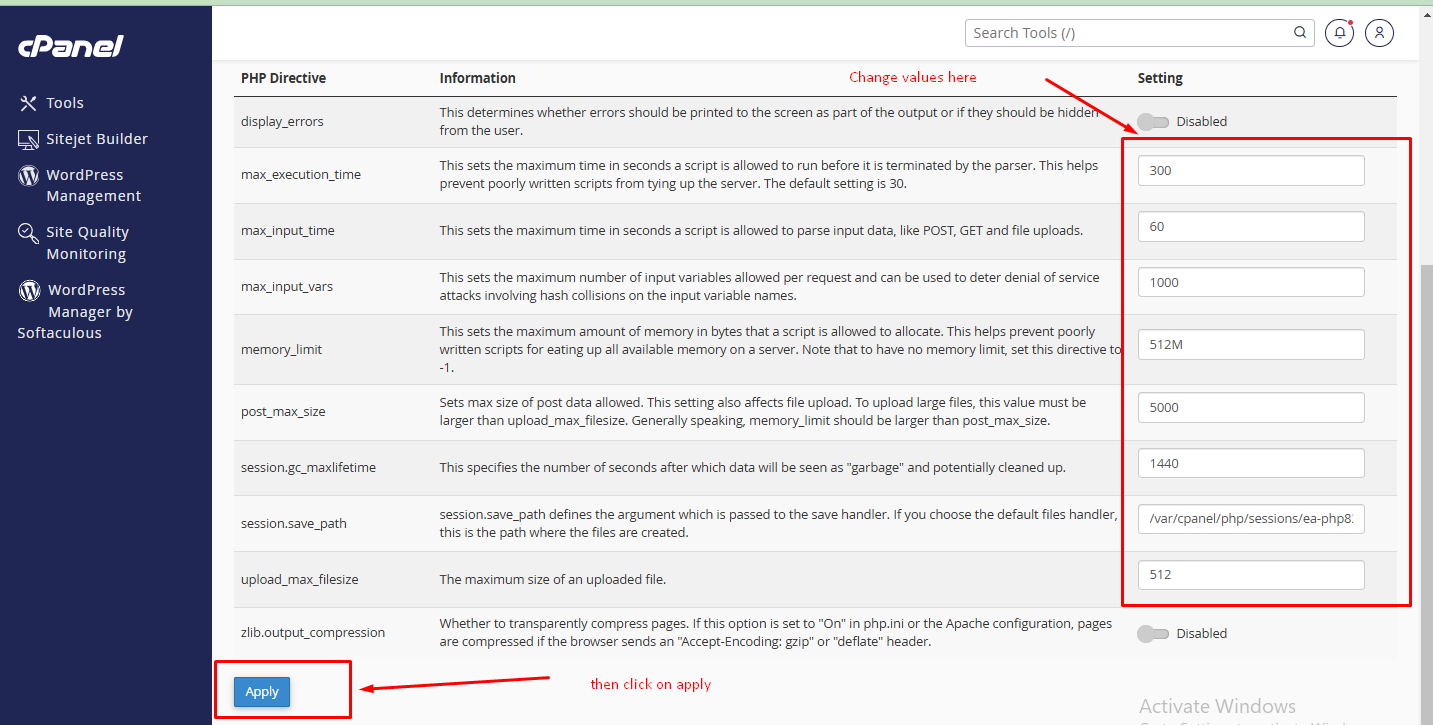Click the Tools wrench icon in sidebar
The height and width of the screenshot is (725, 1433).
point(28,103)
